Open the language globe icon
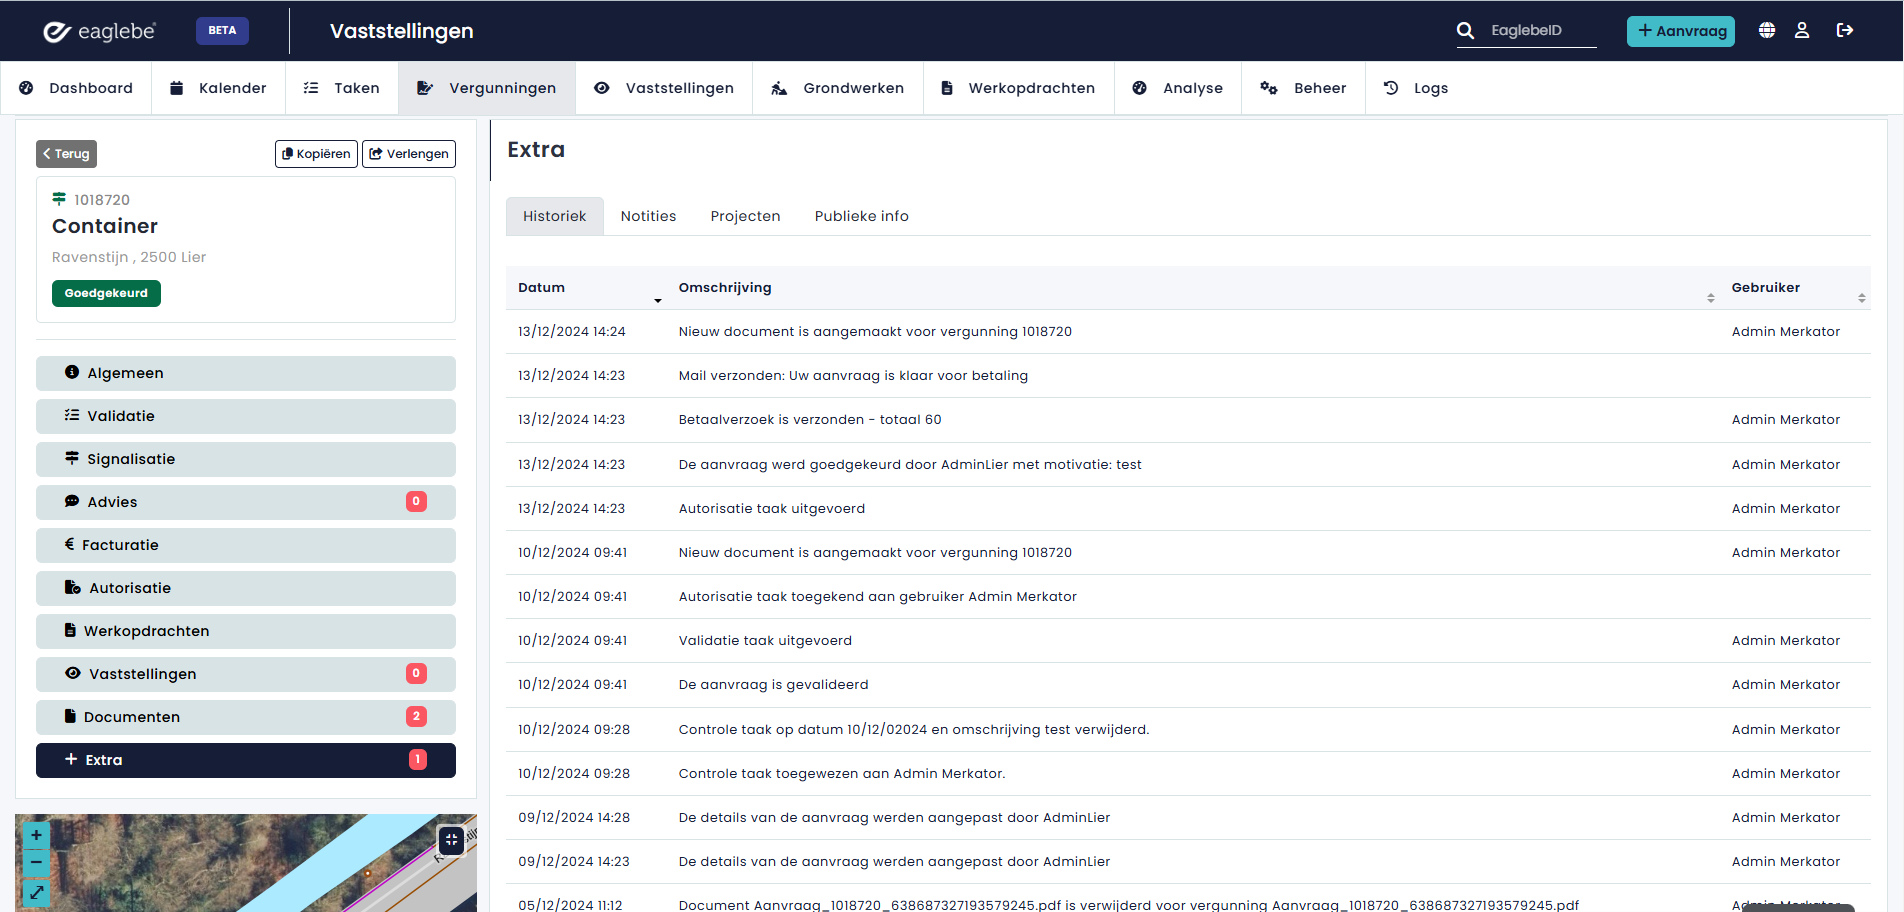The height and width of the screenshot is (912, 1904). (x=1767, y=30)
